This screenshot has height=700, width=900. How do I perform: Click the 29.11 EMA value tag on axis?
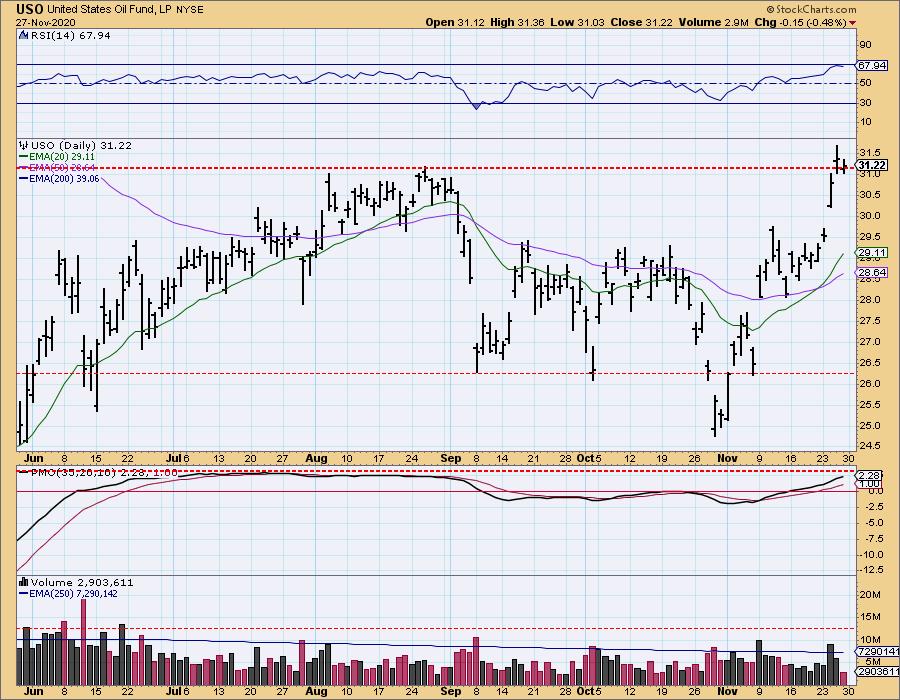pyautogui.click(x=872, y=252)
